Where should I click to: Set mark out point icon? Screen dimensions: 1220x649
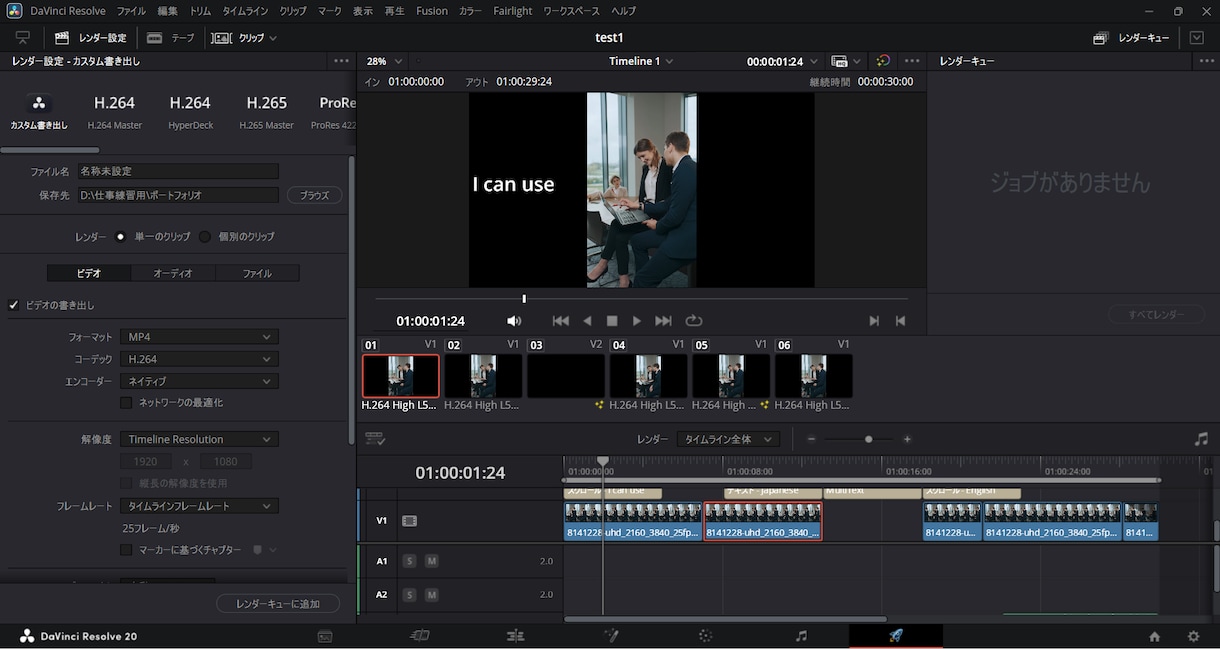(900, 321)
